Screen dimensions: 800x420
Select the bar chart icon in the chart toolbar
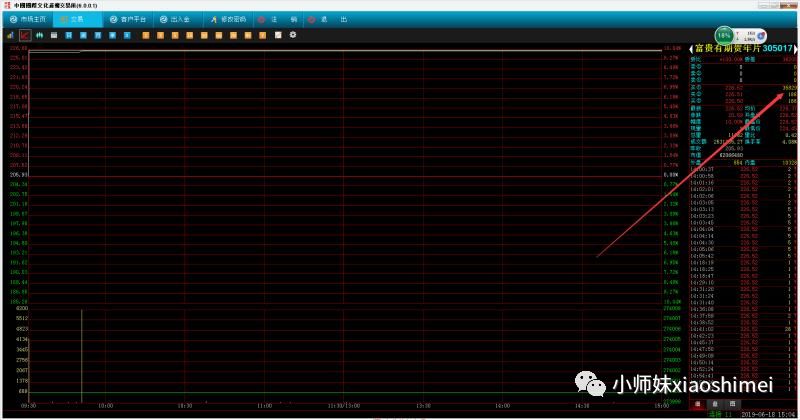10,35
